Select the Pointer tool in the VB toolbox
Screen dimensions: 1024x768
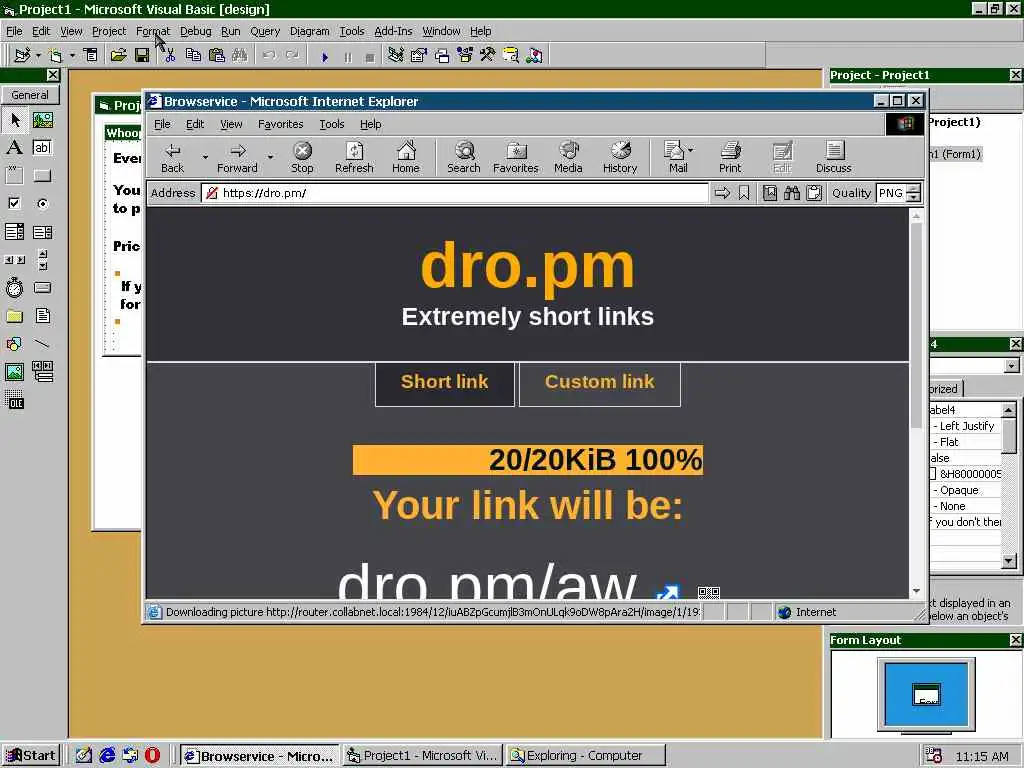(14, 120)
